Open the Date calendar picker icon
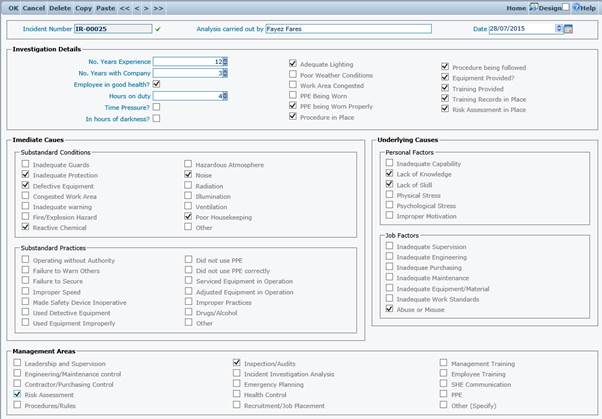 tap(569, 29)
